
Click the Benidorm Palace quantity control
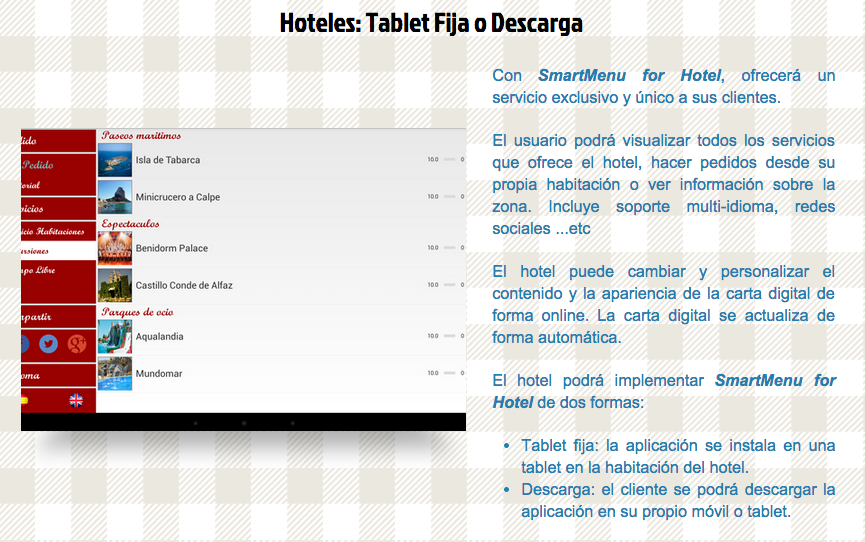click(448, 248)
